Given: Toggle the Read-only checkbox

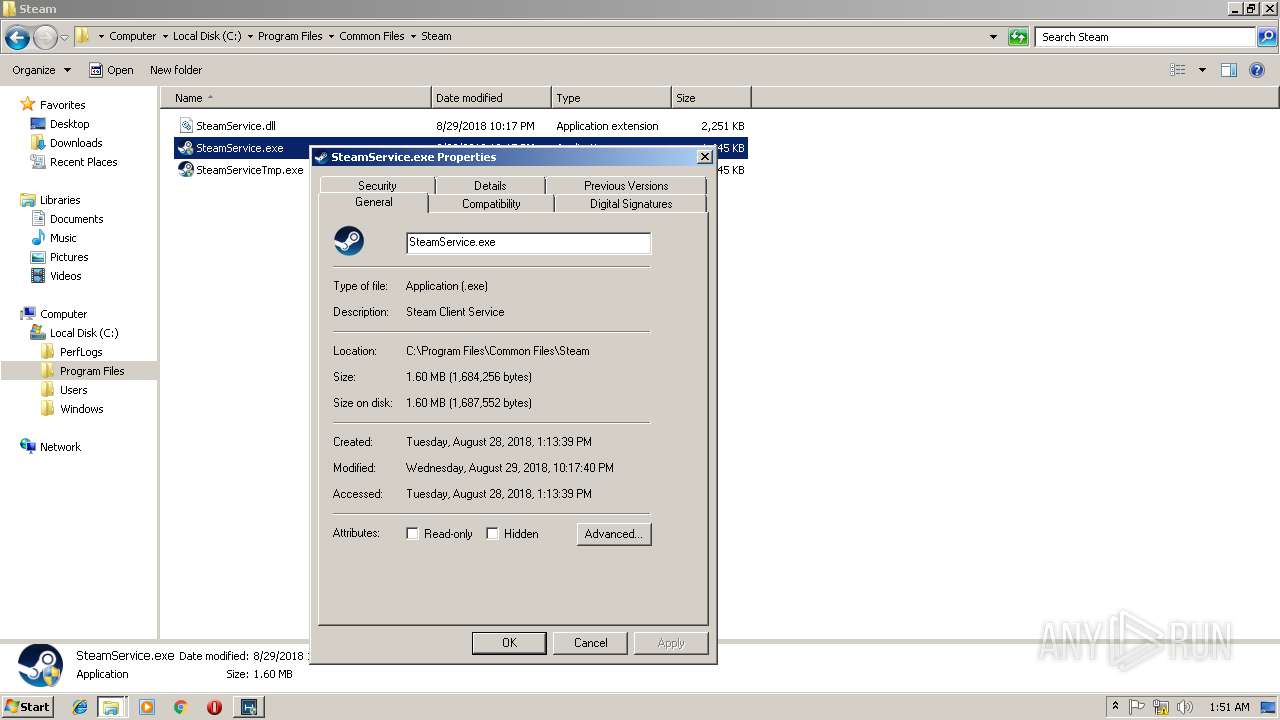Looking at the screenshot, I should click(x=412, y=534).
